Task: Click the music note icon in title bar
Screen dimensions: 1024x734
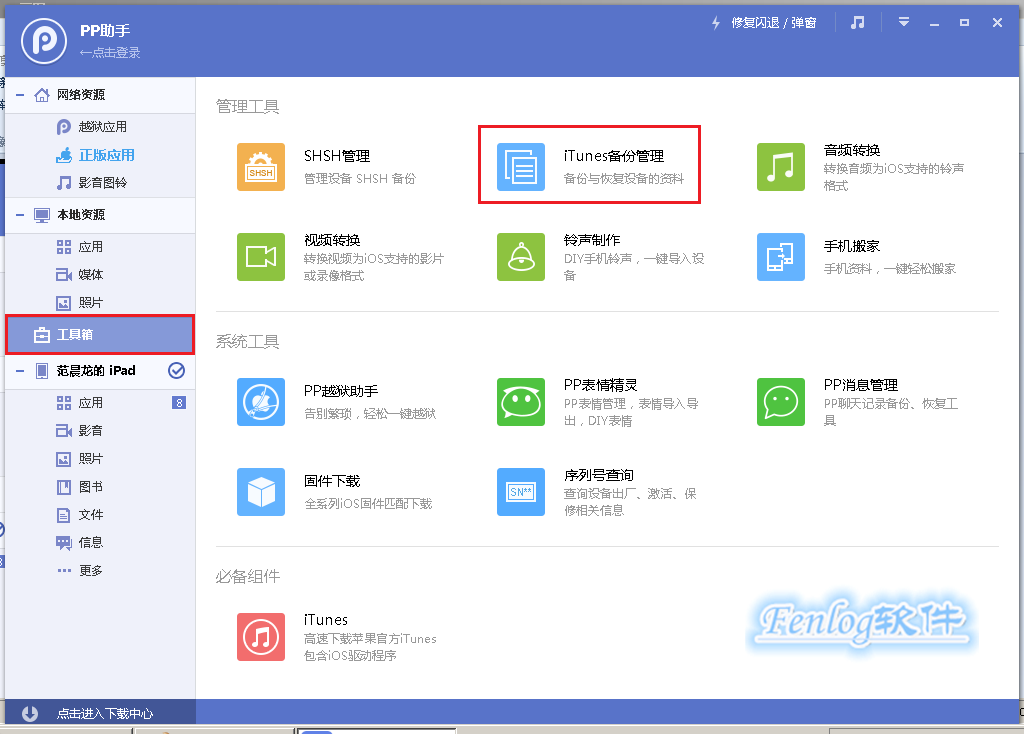Action: point(857,23)
